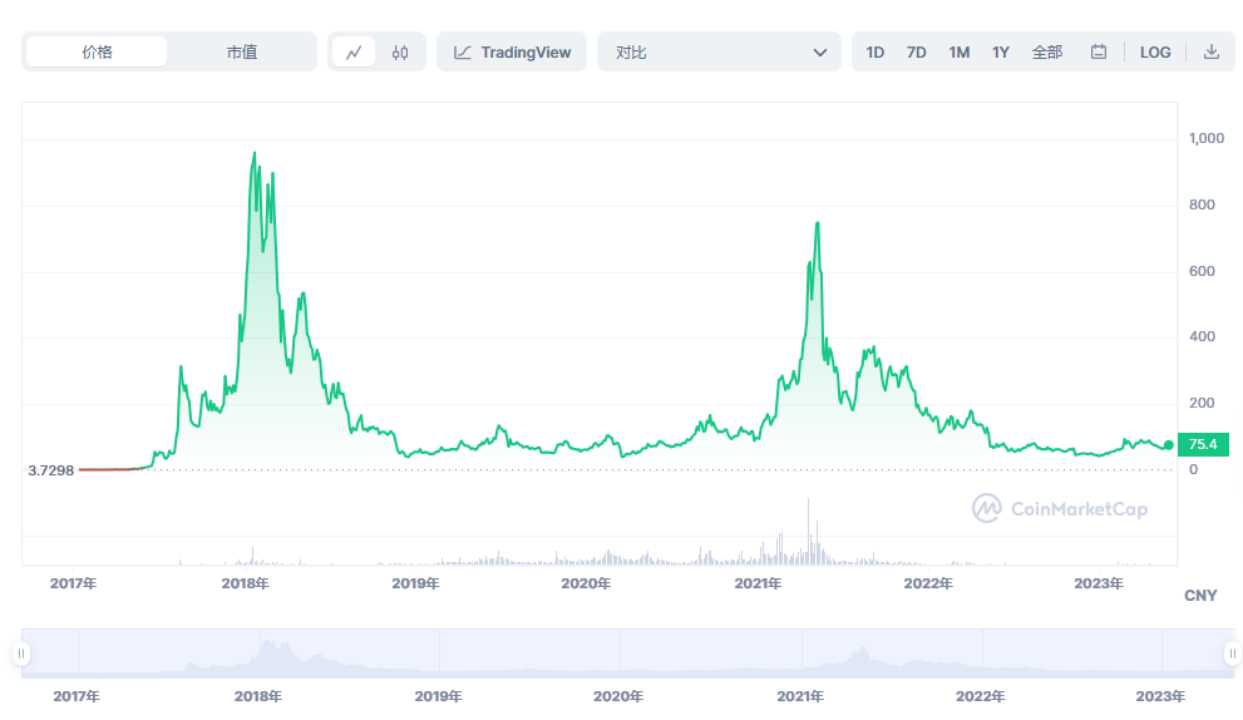Click the right range slider handle
1243x720 pixels.
[1232, 654]
